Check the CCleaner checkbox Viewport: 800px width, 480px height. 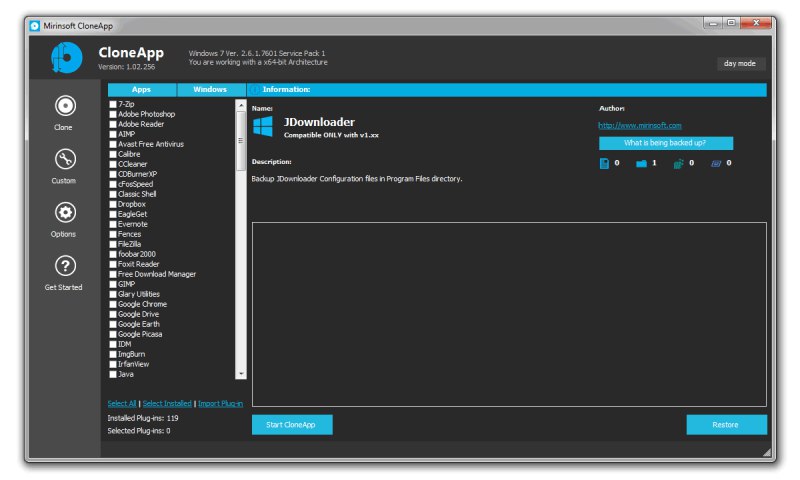113,164
